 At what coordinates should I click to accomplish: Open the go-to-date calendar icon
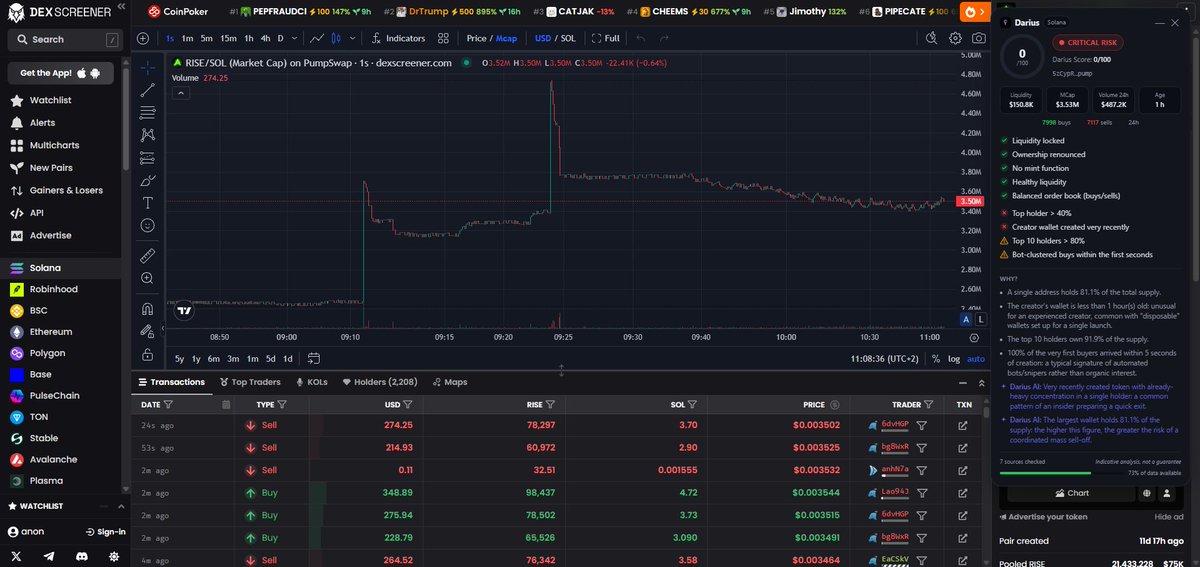coord(313,358)
